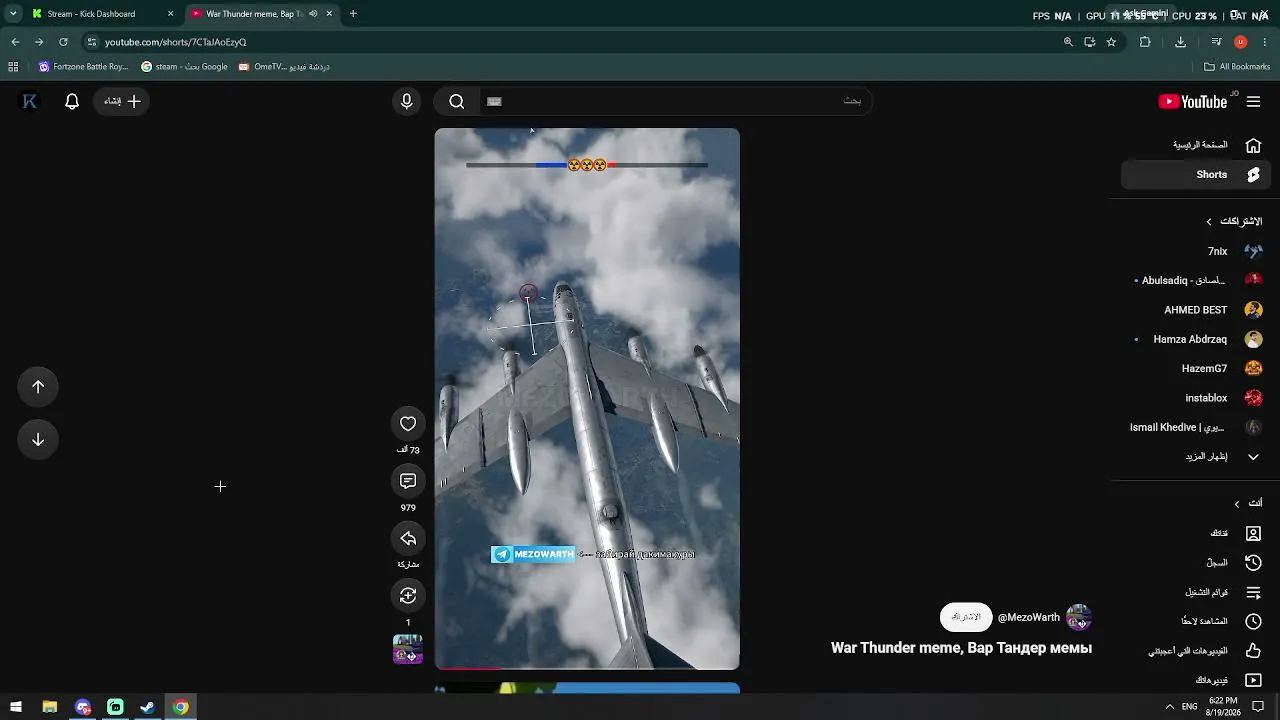Expand the subscriptions section header

coord(1234,221)
